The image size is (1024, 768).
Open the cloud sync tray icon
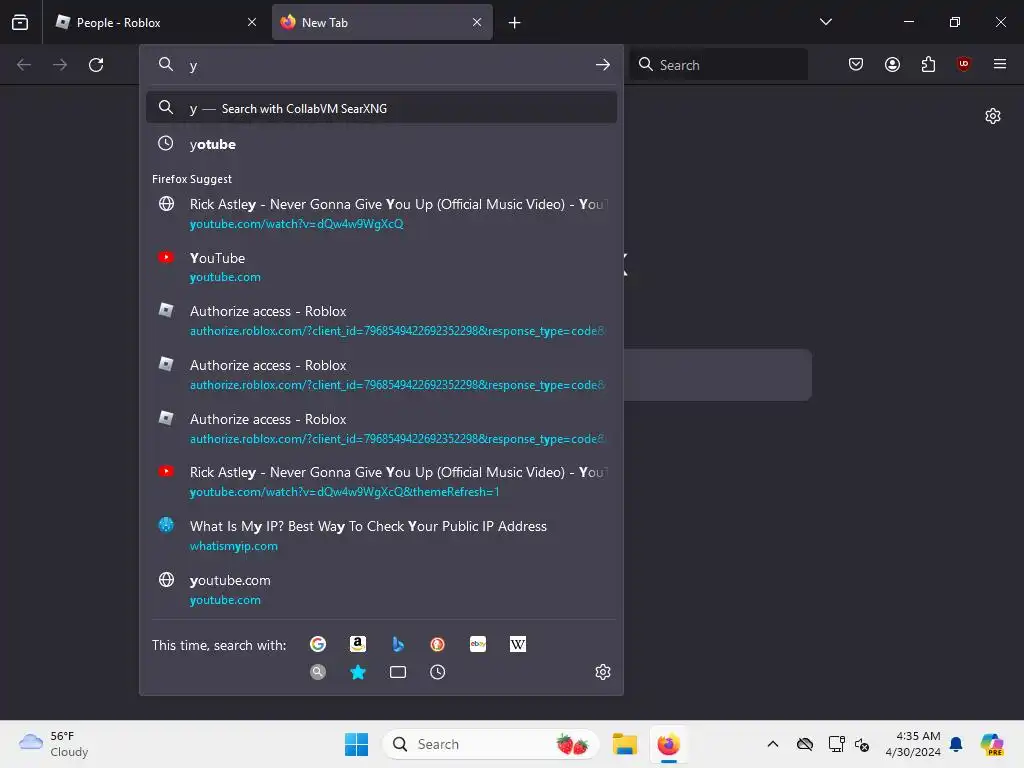805,744
